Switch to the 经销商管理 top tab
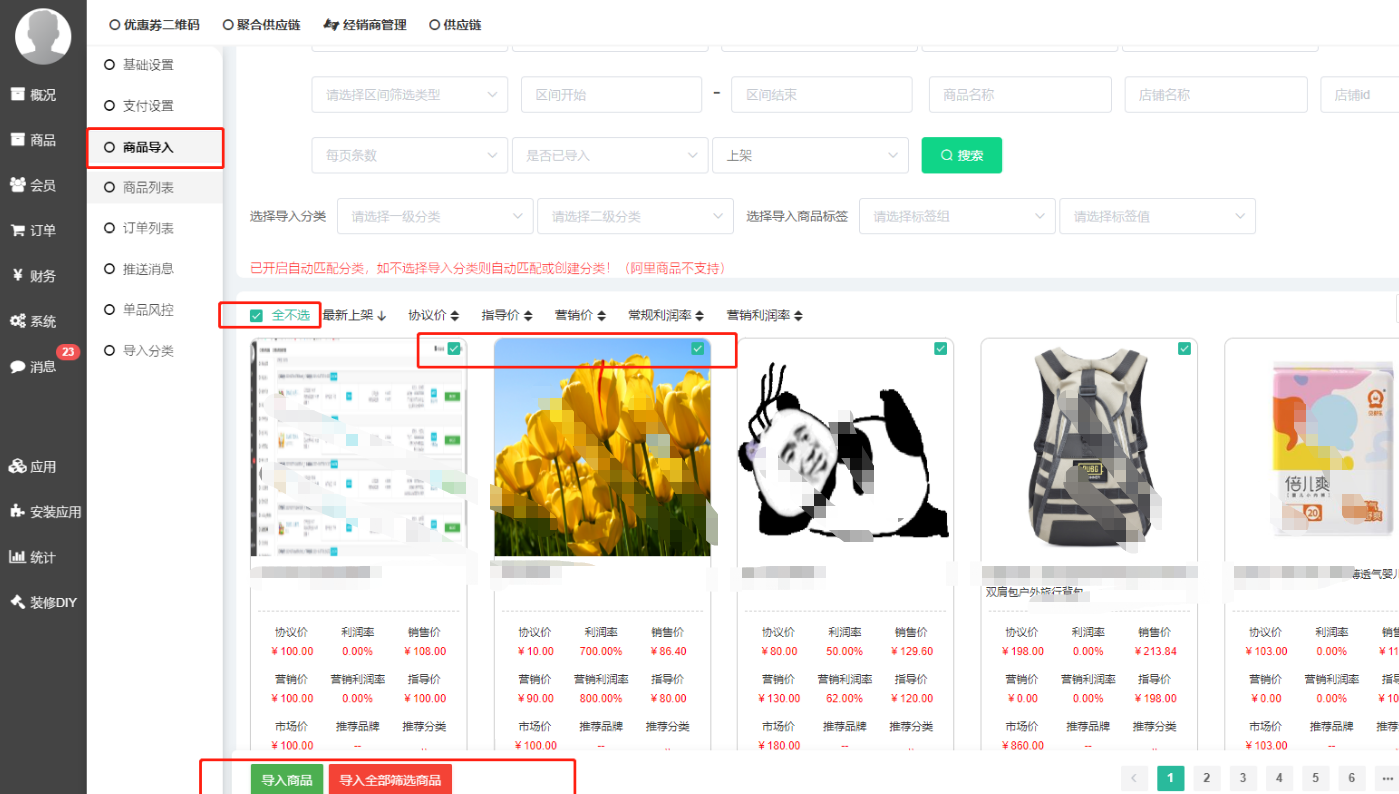This screenshot has height=794, width=1399. 365,24
